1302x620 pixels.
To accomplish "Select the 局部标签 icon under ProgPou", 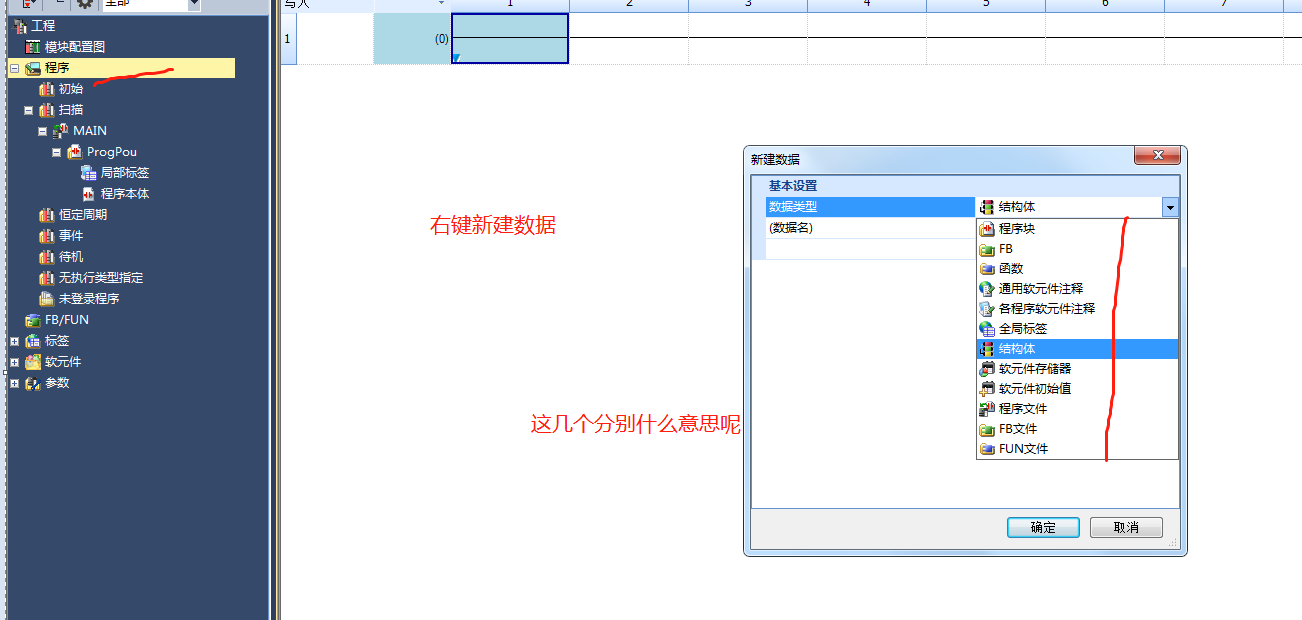I will [x=89, y=173].
